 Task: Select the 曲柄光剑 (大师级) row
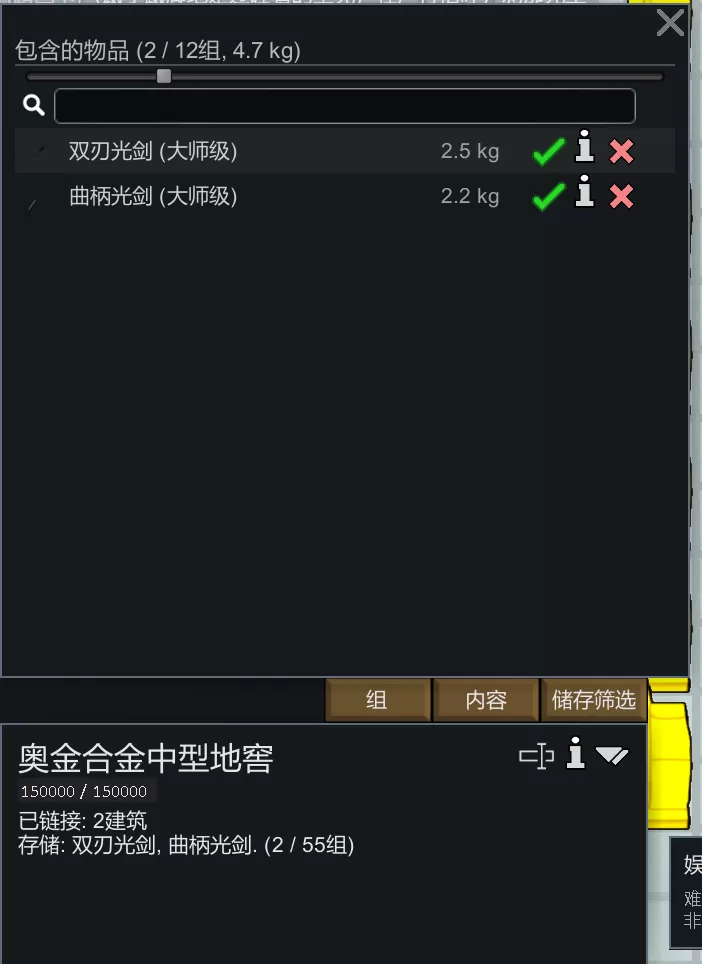345,196
